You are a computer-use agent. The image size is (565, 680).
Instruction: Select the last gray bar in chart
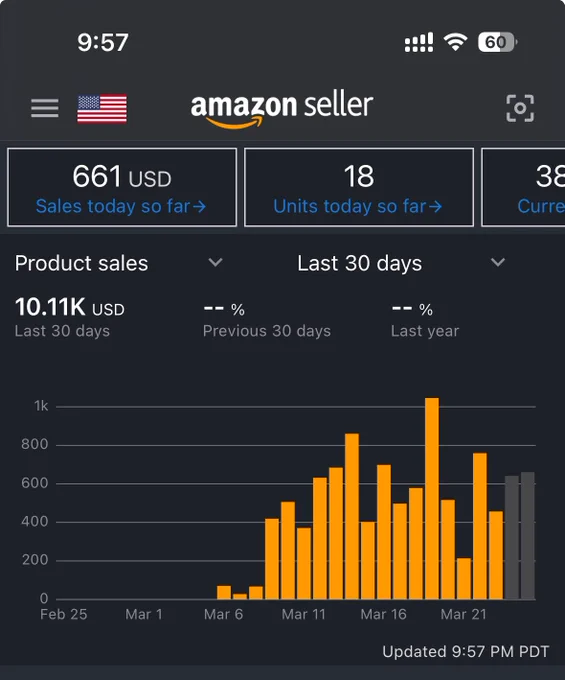527,536
